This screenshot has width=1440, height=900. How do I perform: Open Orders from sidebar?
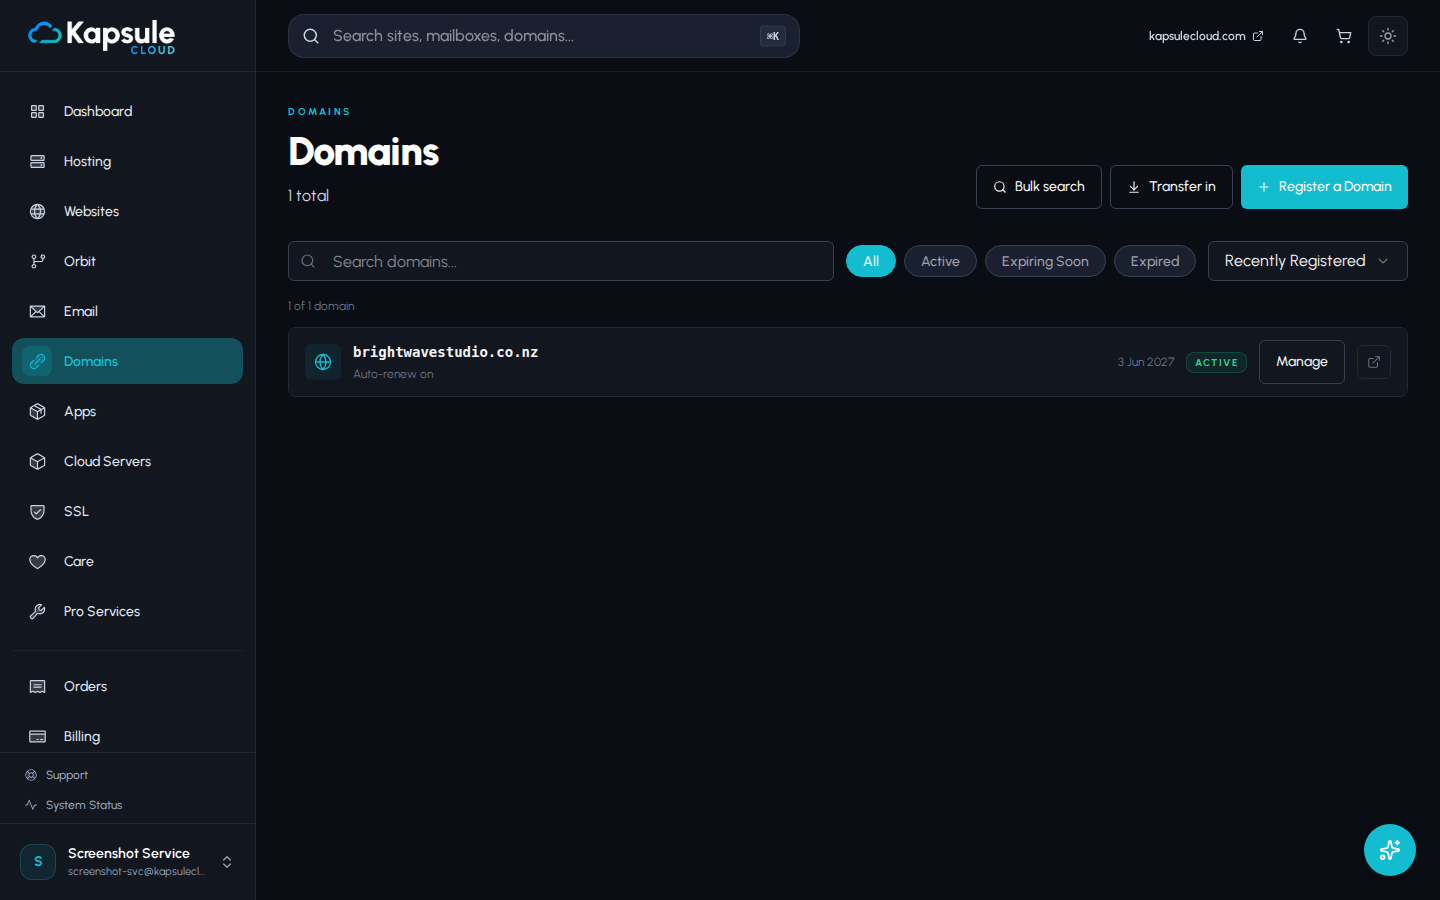click(127, 686)
